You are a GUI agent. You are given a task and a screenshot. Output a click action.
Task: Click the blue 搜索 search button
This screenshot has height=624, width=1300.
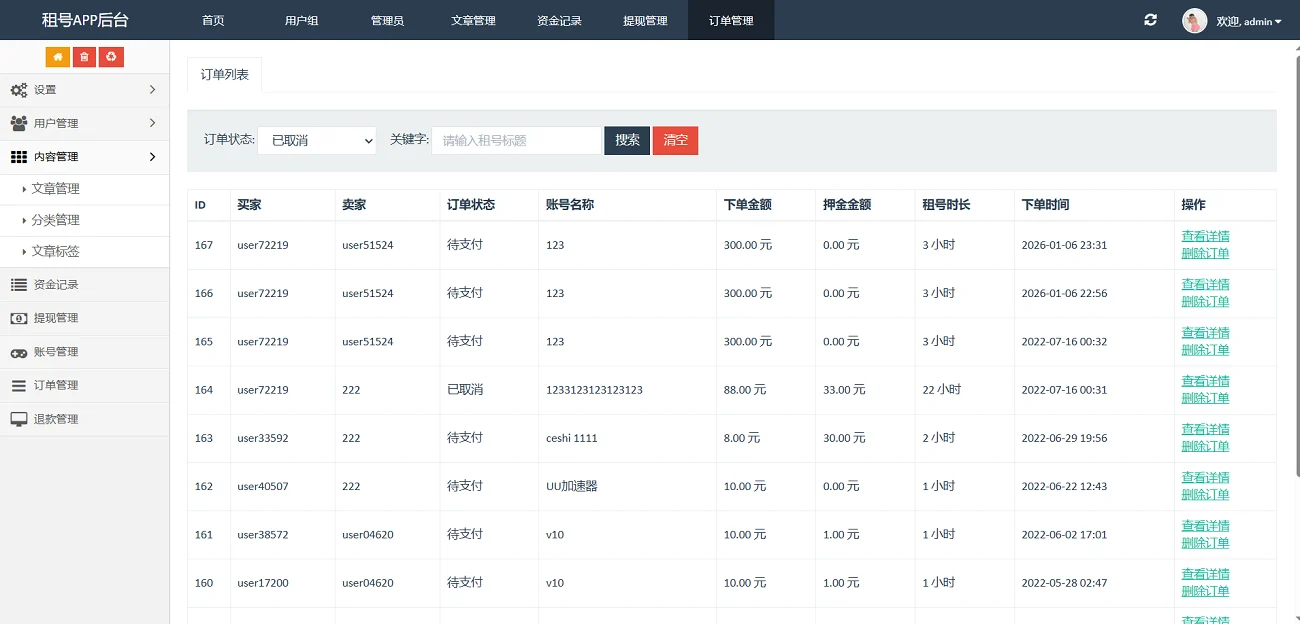[x=626, y=140]
